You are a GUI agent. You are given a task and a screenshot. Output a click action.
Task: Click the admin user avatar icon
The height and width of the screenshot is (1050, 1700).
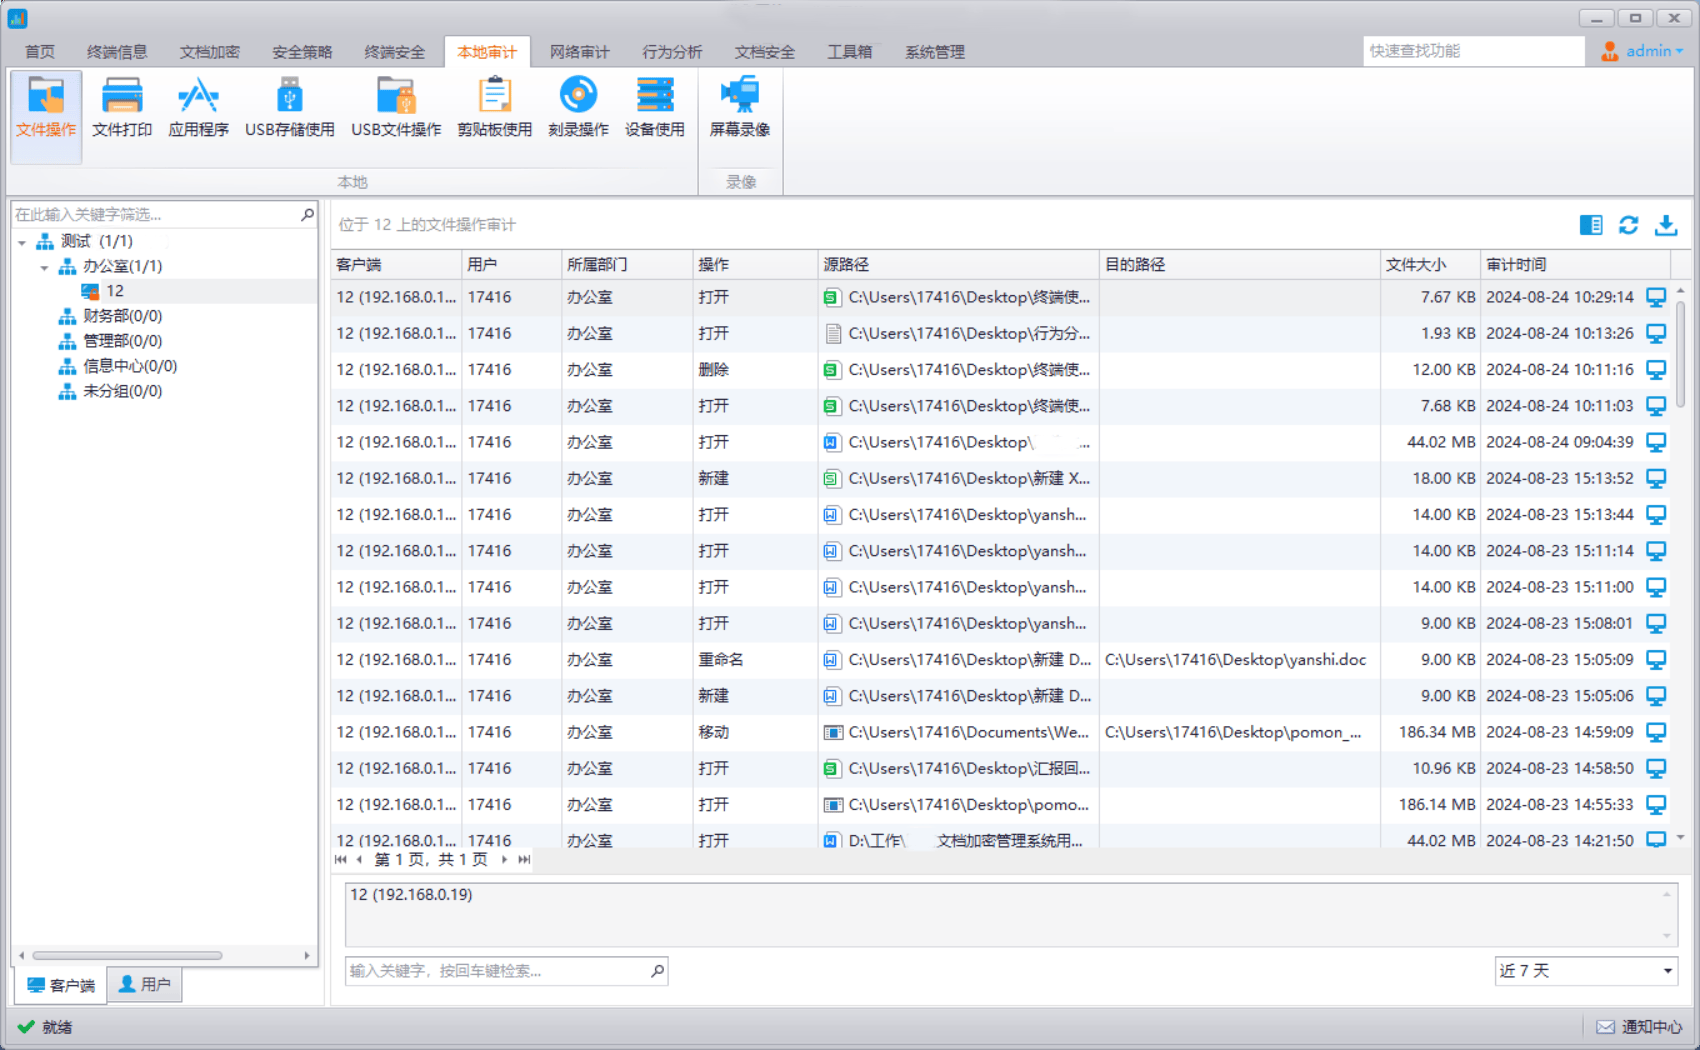click(1609, 51)
